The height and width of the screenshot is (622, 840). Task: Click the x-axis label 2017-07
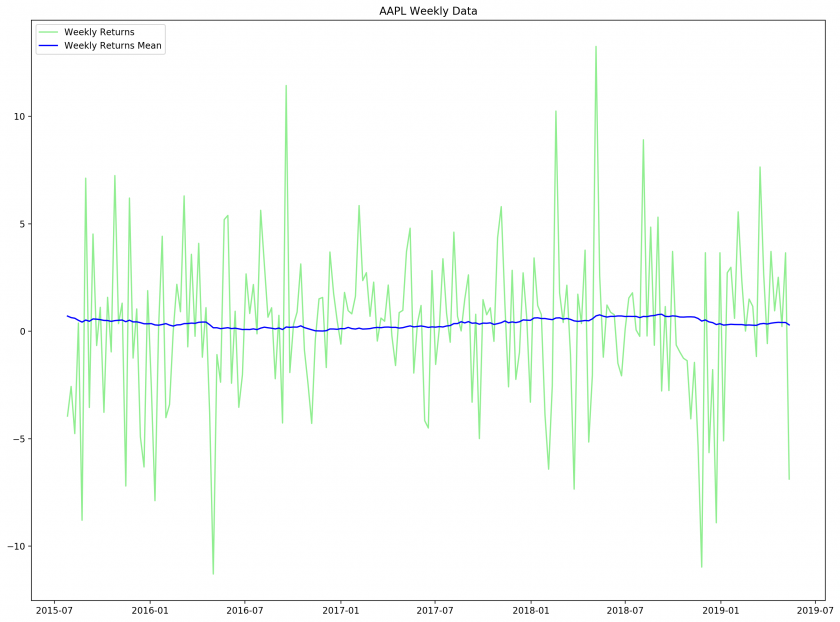pos(434,611)
